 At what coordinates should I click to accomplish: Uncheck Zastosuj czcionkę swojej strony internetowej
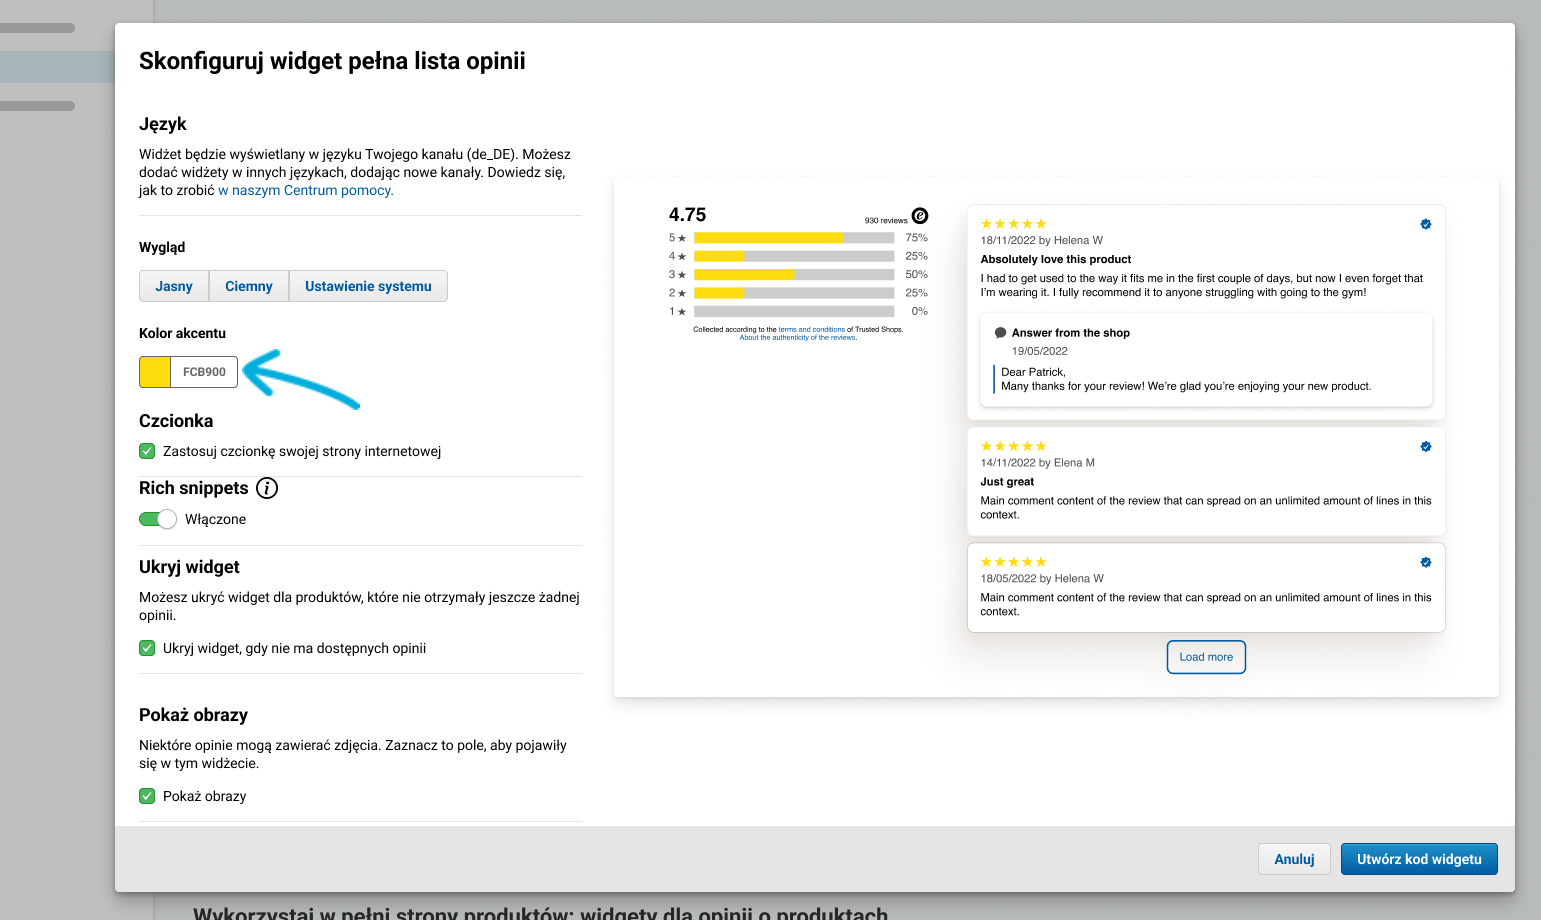pos(147,451)
